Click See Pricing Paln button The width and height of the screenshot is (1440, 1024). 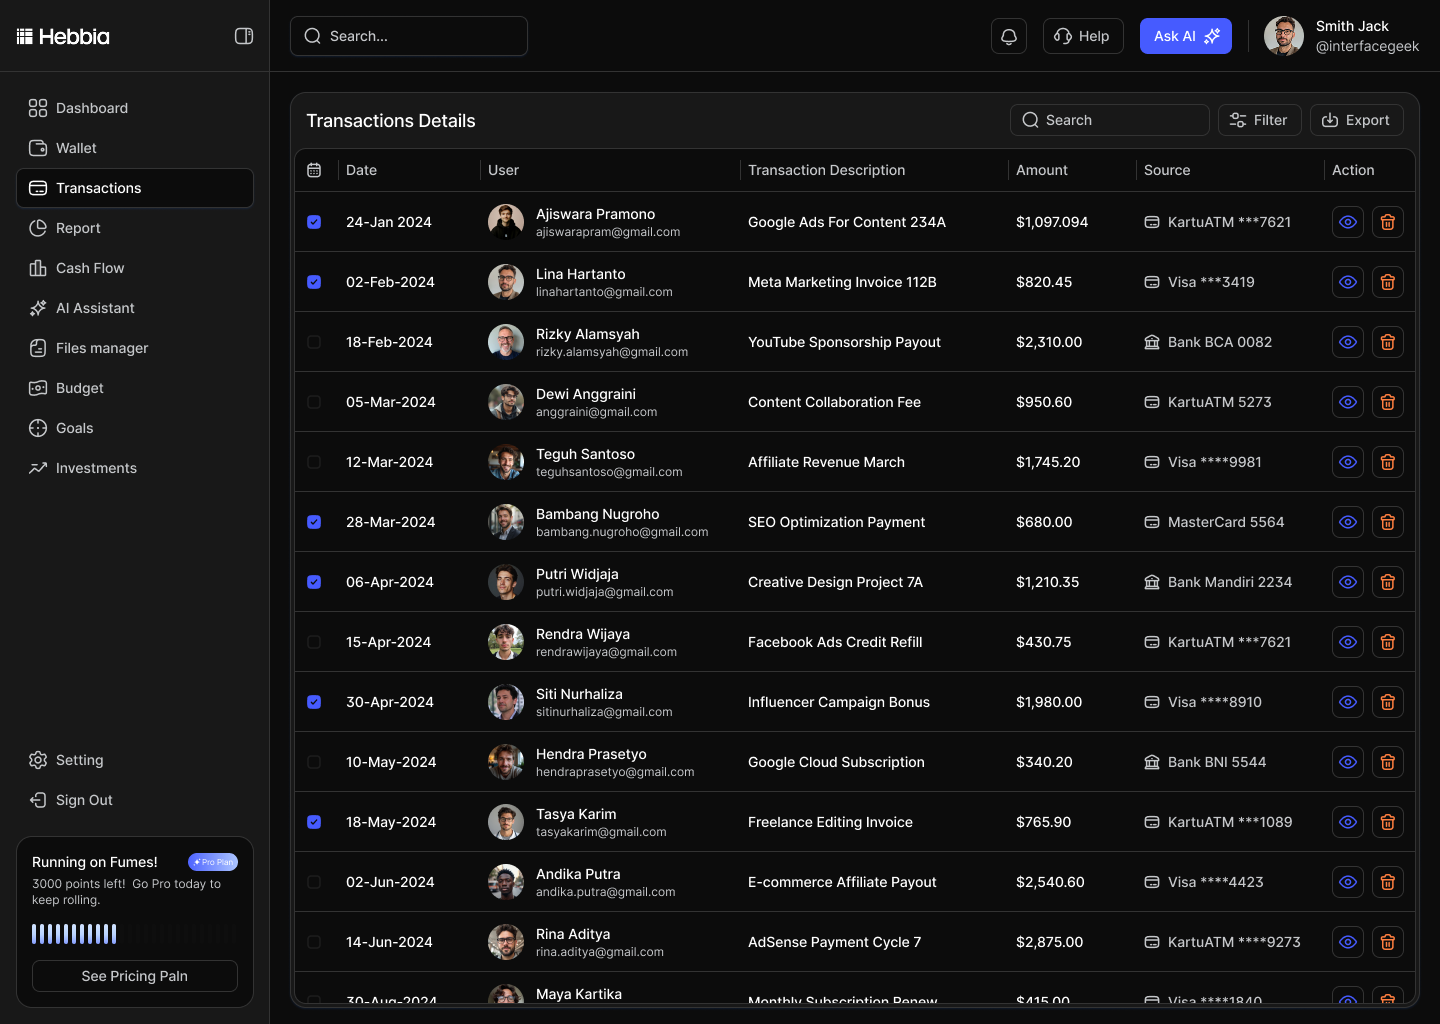pos(135,976)
